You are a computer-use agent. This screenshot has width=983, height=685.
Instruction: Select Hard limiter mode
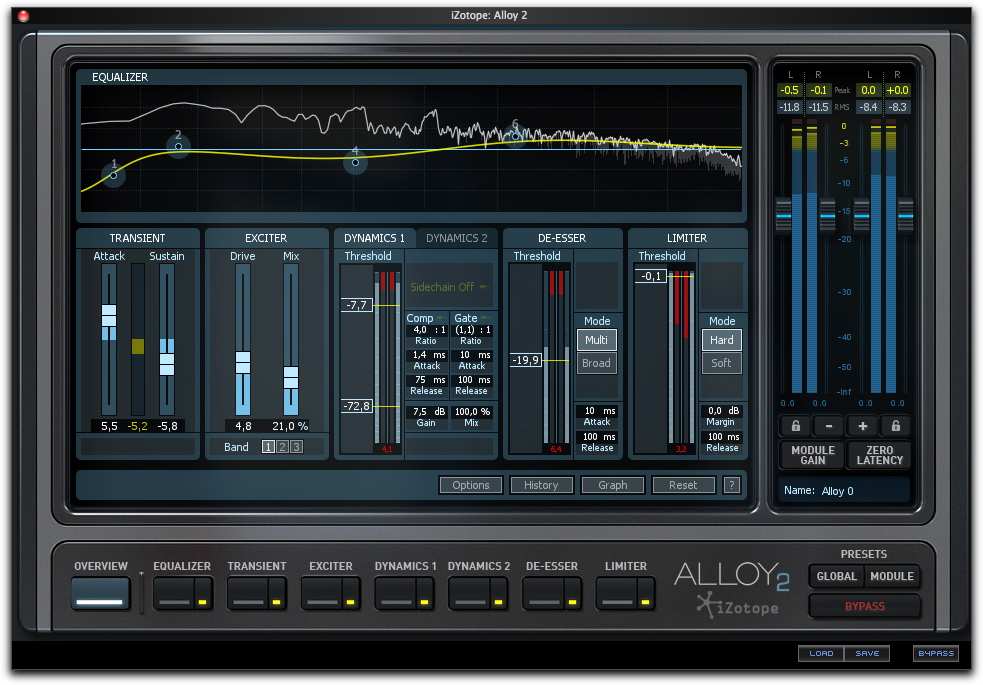click(722, 340)
